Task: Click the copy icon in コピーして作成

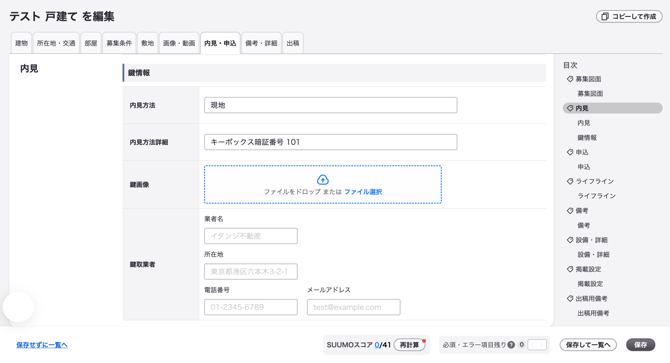Action: coord(605,17)
